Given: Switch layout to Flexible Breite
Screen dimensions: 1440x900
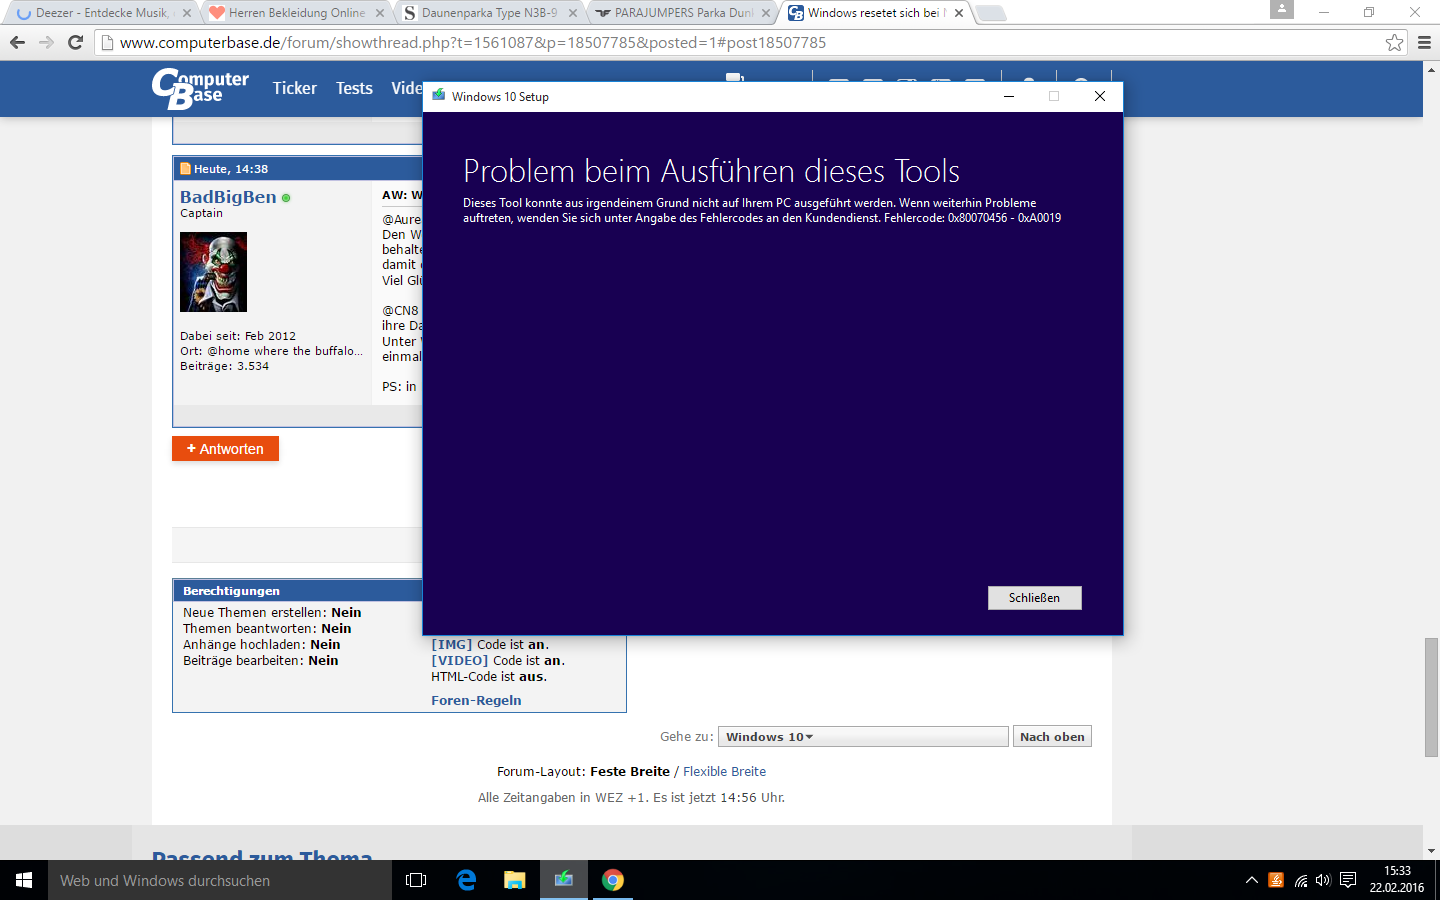Looking at the screenshot, I should (724, 771).
